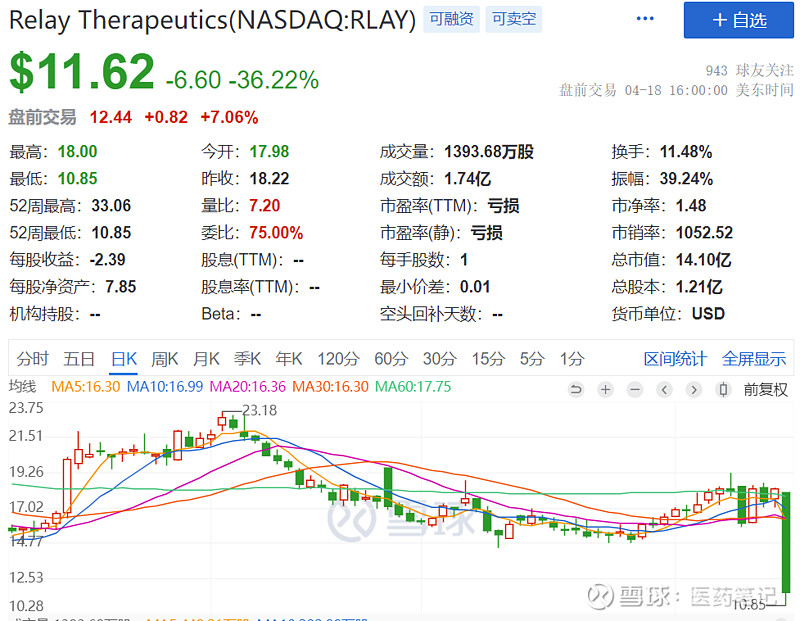Click 总市值 value 14.10亿
The width and height of the screenshot is (800, 621).
(x=704, y=260)
